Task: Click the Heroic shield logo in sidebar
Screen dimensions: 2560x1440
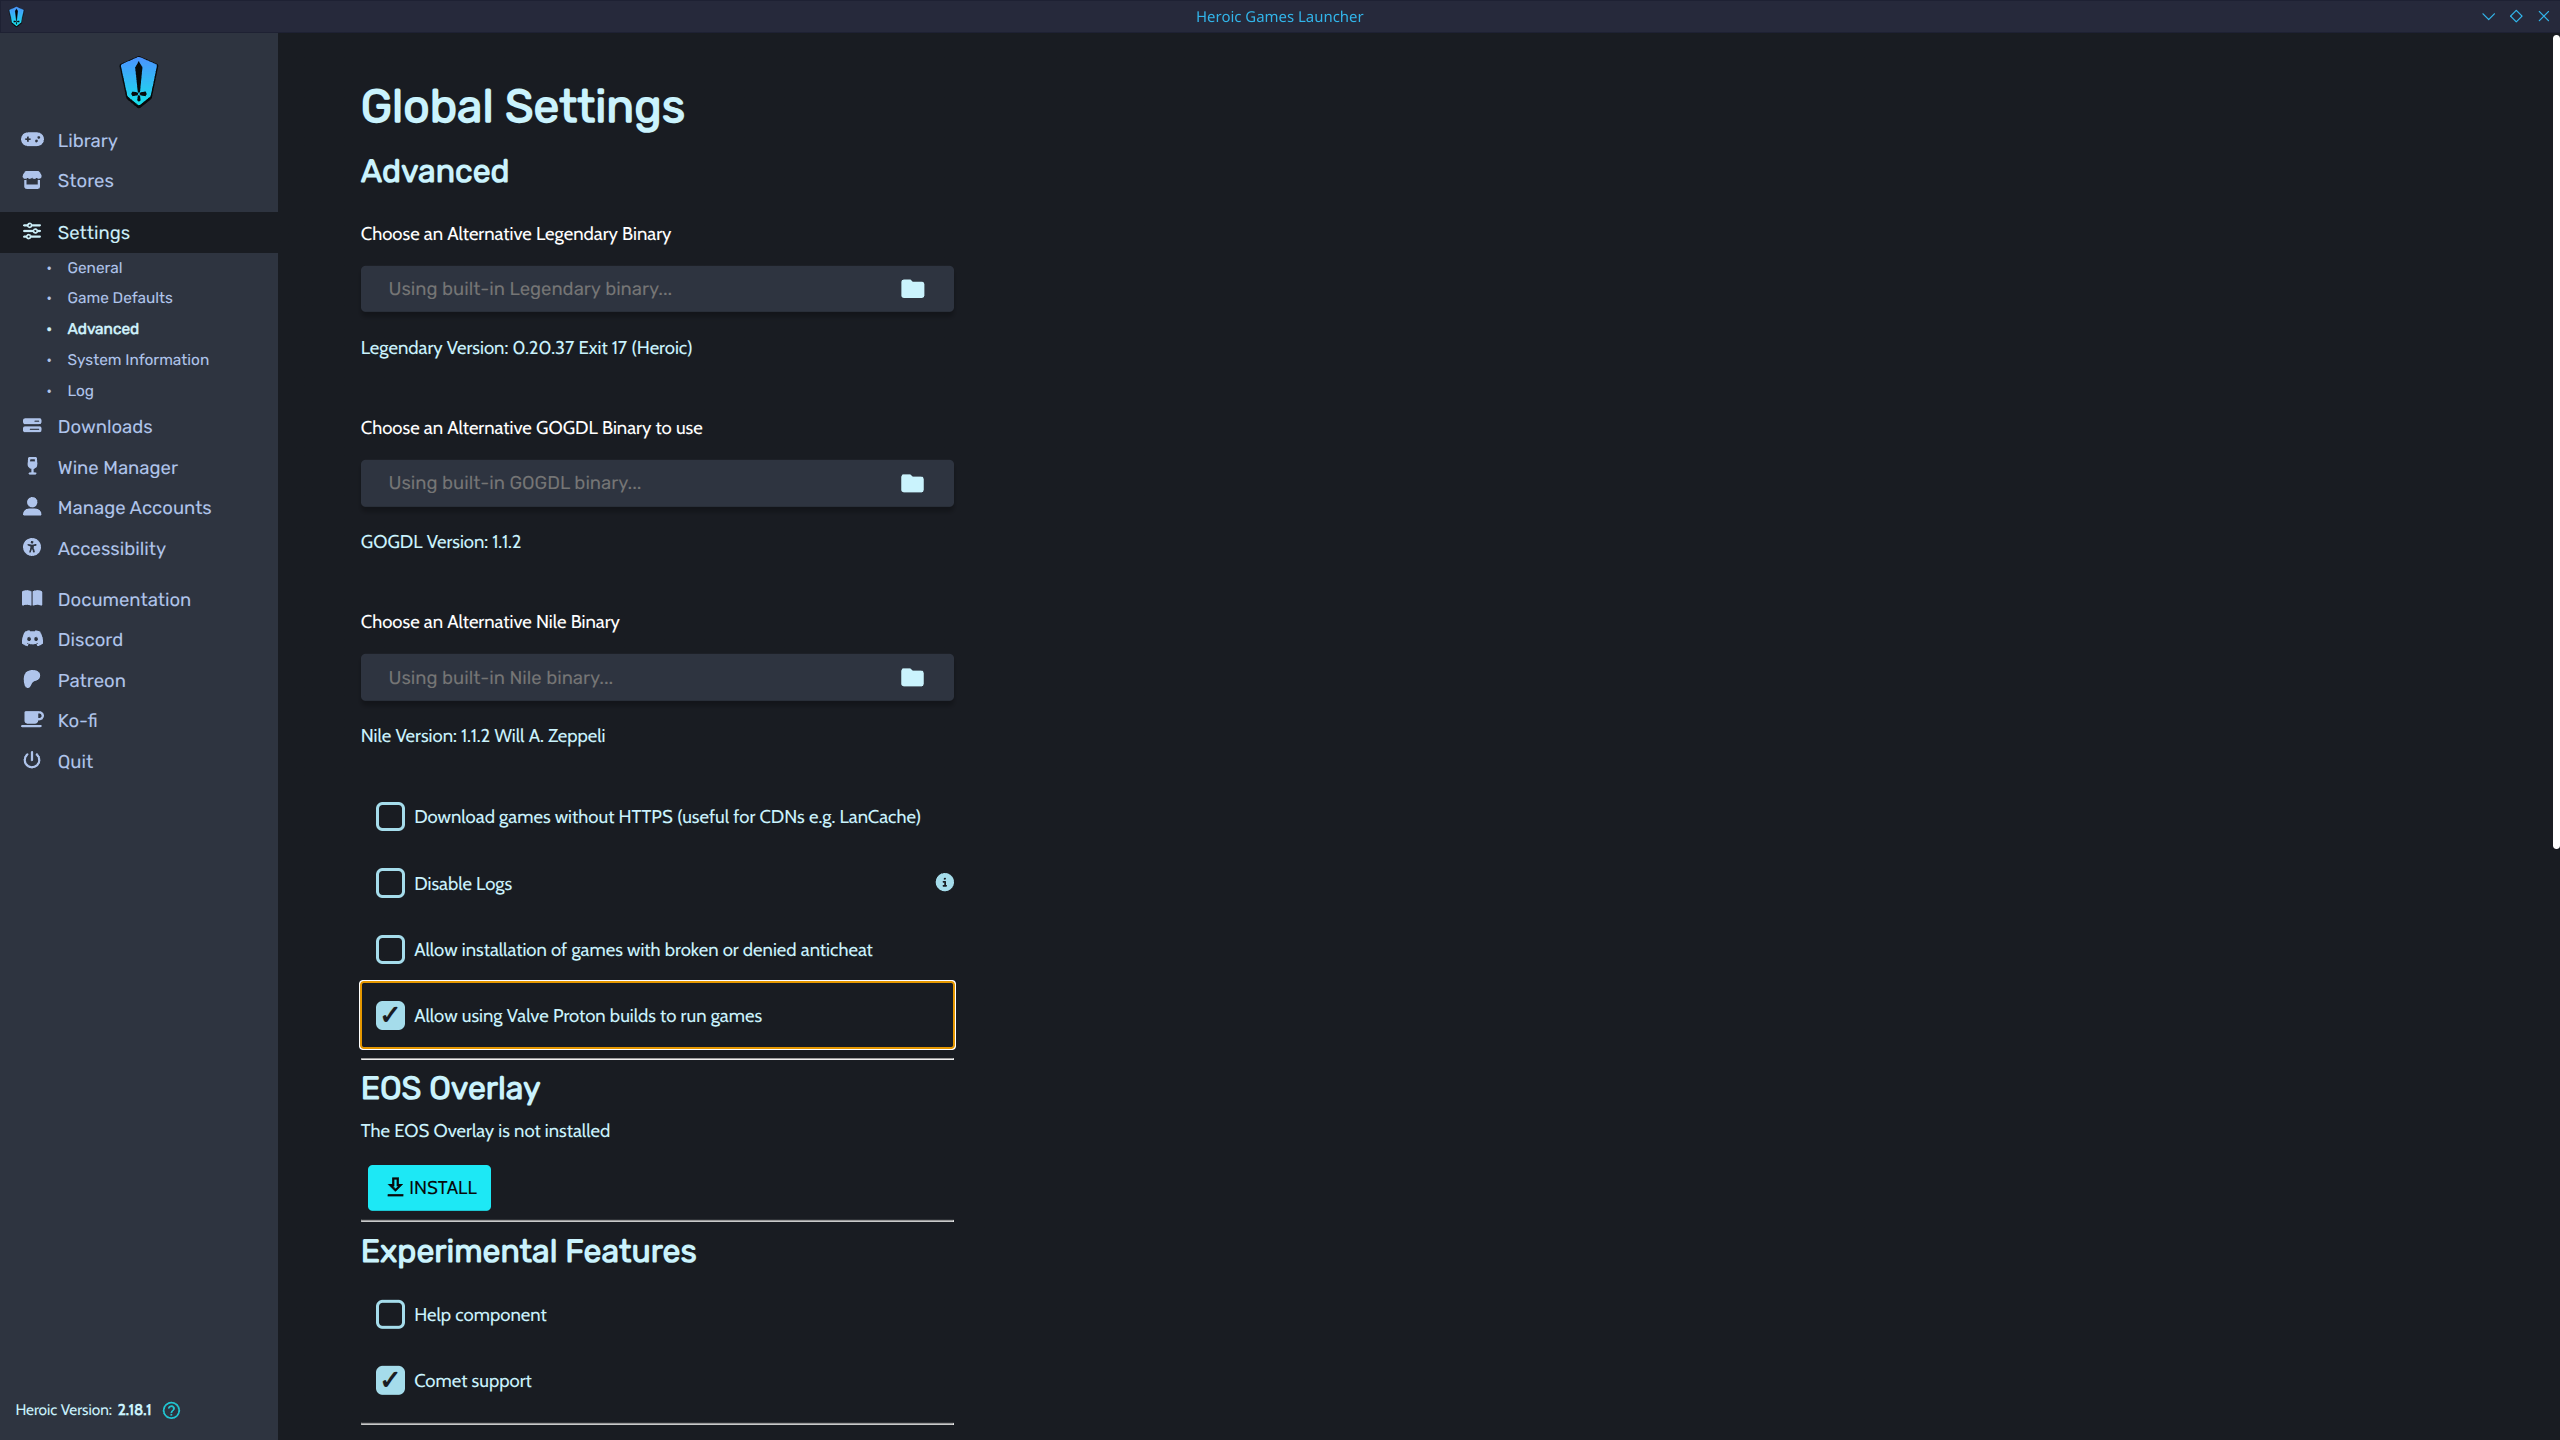Action: pyautogui.click(x=139, y=81)
